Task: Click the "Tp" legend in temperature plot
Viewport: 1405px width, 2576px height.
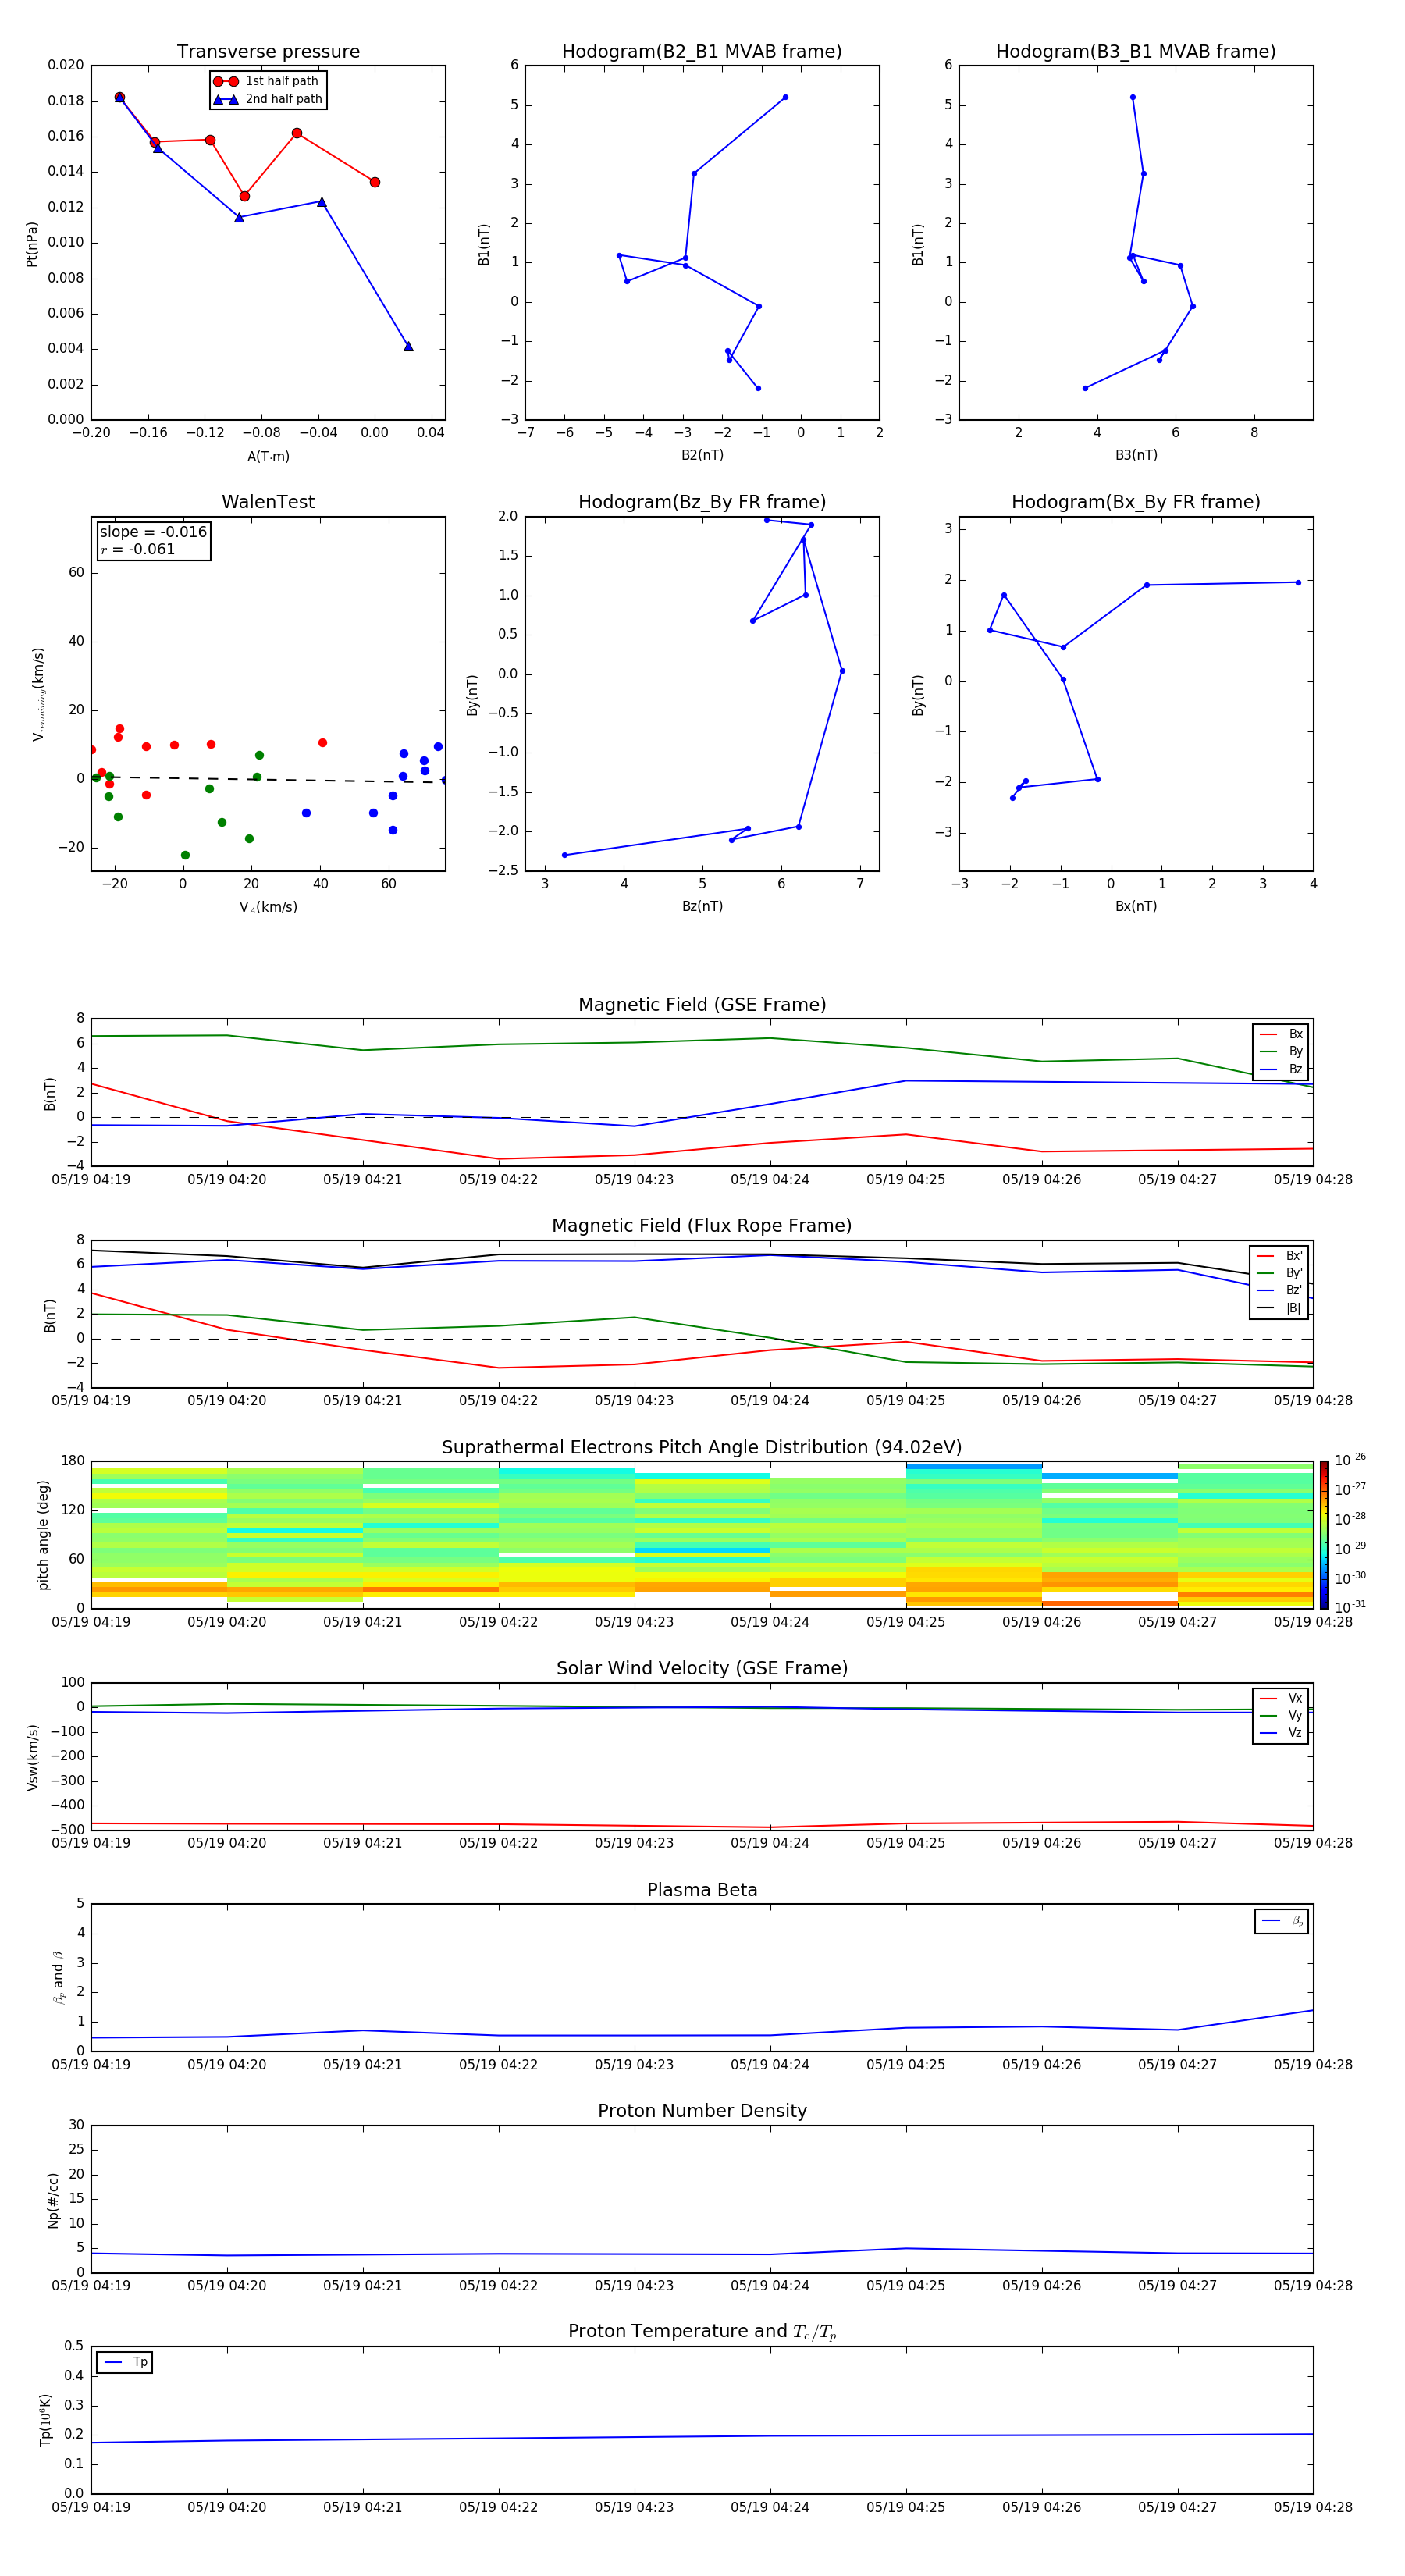Action: [124, 2362]
